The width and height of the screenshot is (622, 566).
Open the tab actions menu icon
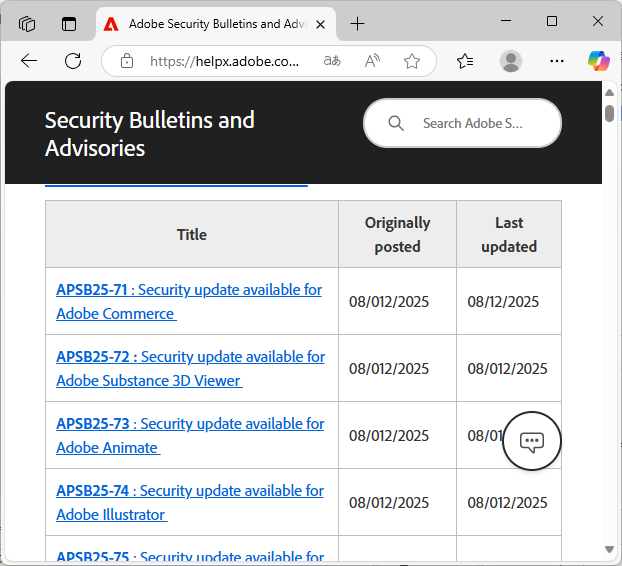pos(69,23)
